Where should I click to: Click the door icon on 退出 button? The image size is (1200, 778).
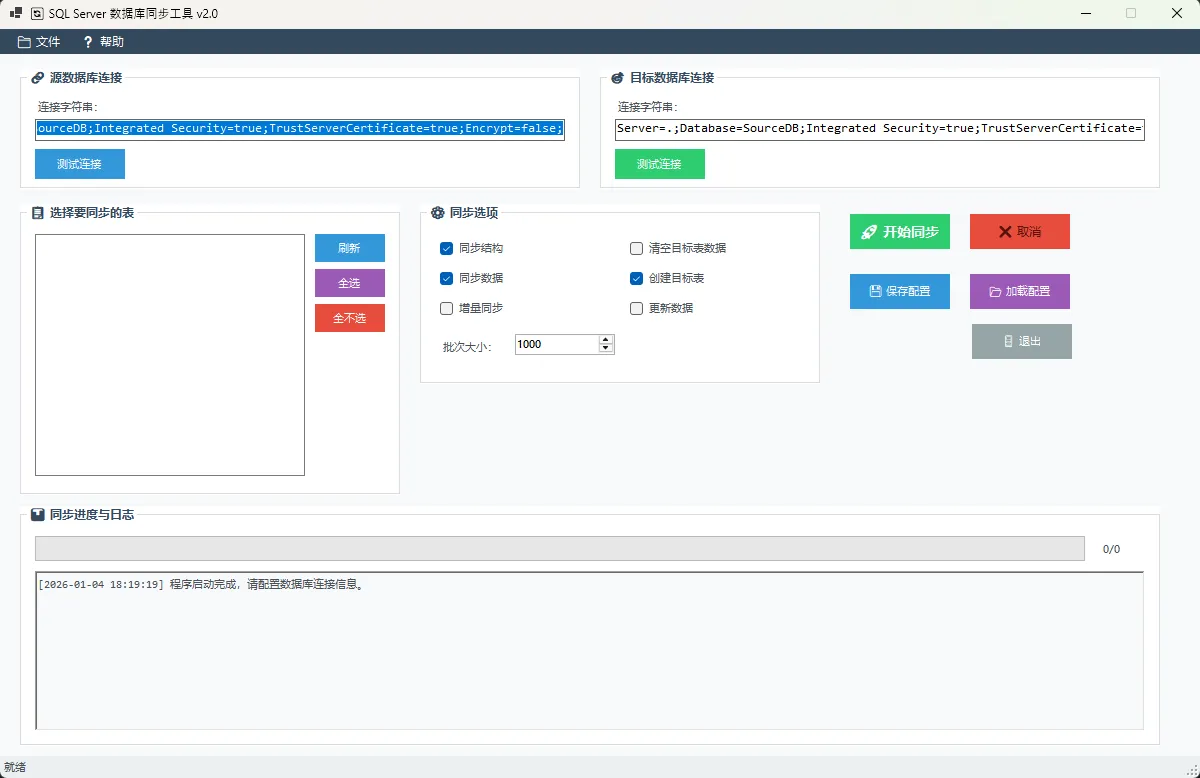[1008, 341]
